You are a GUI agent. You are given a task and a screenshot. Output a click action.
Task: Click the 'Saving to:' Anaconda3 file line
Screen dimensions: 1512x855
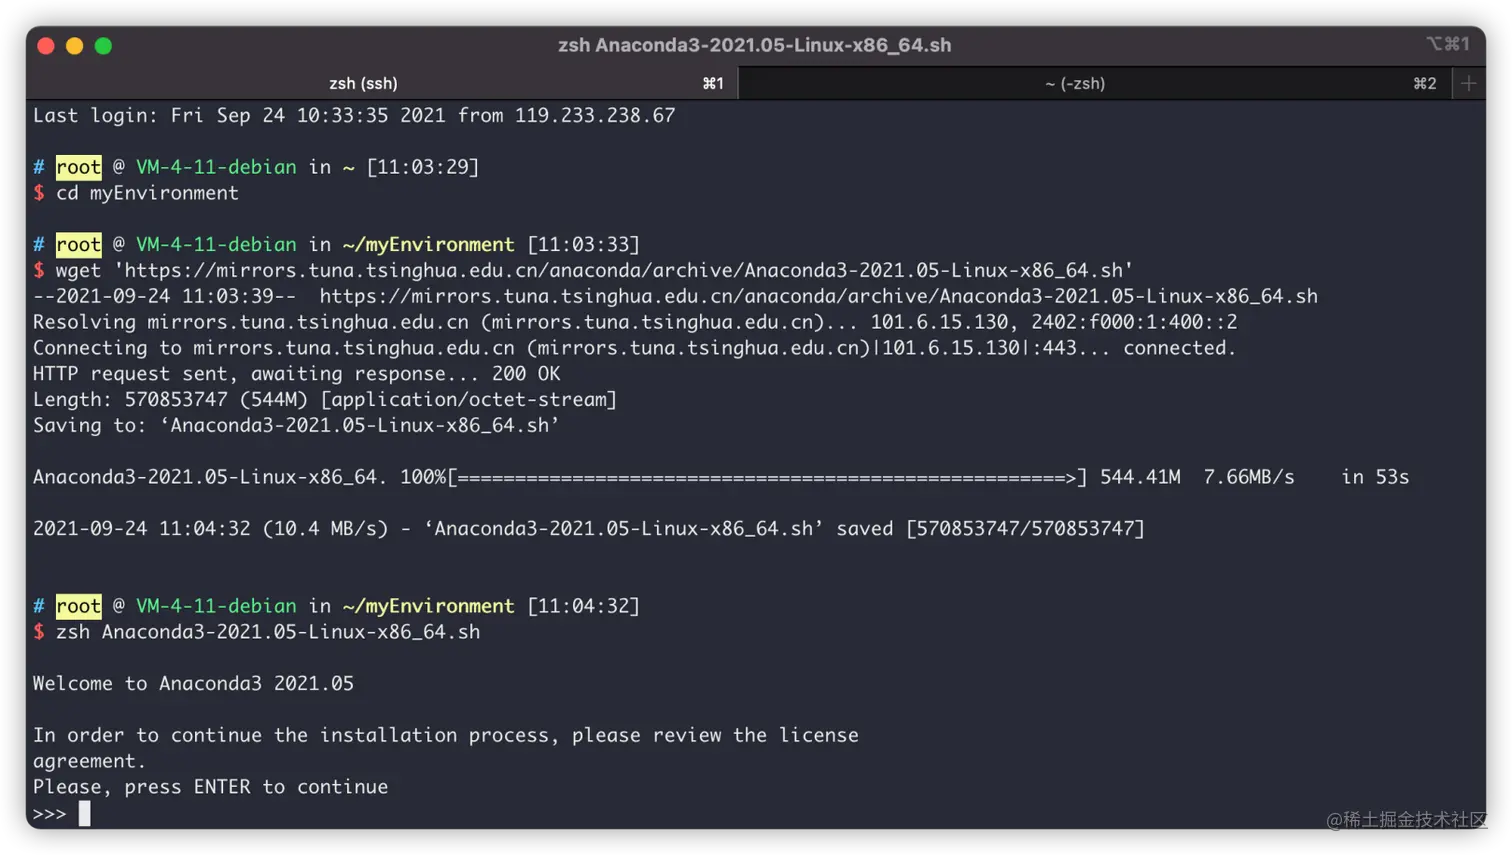point(296,425)
